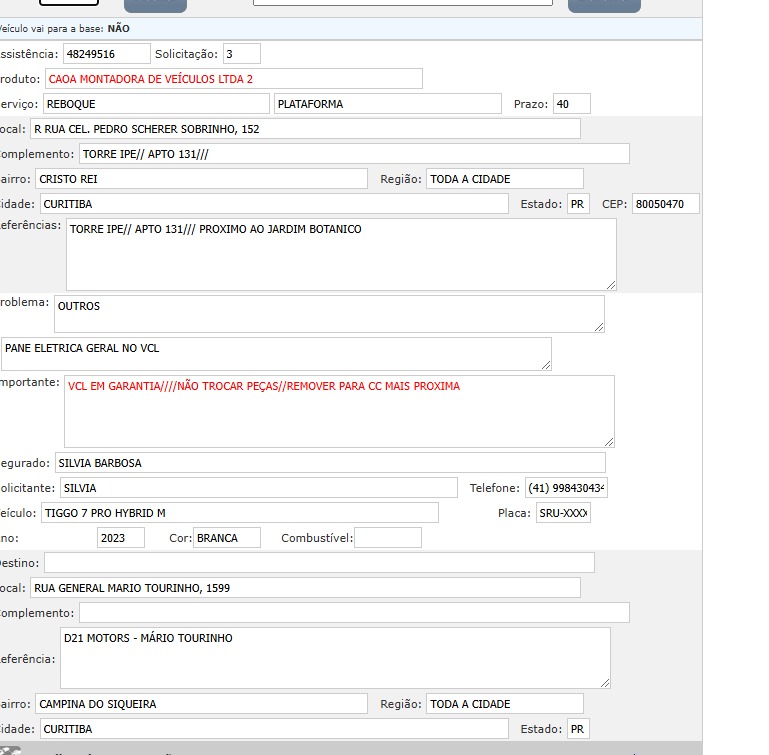
Task: Click the Bairro field CAMPINA DO SIQUEIRA
Action: pos(201,704)
